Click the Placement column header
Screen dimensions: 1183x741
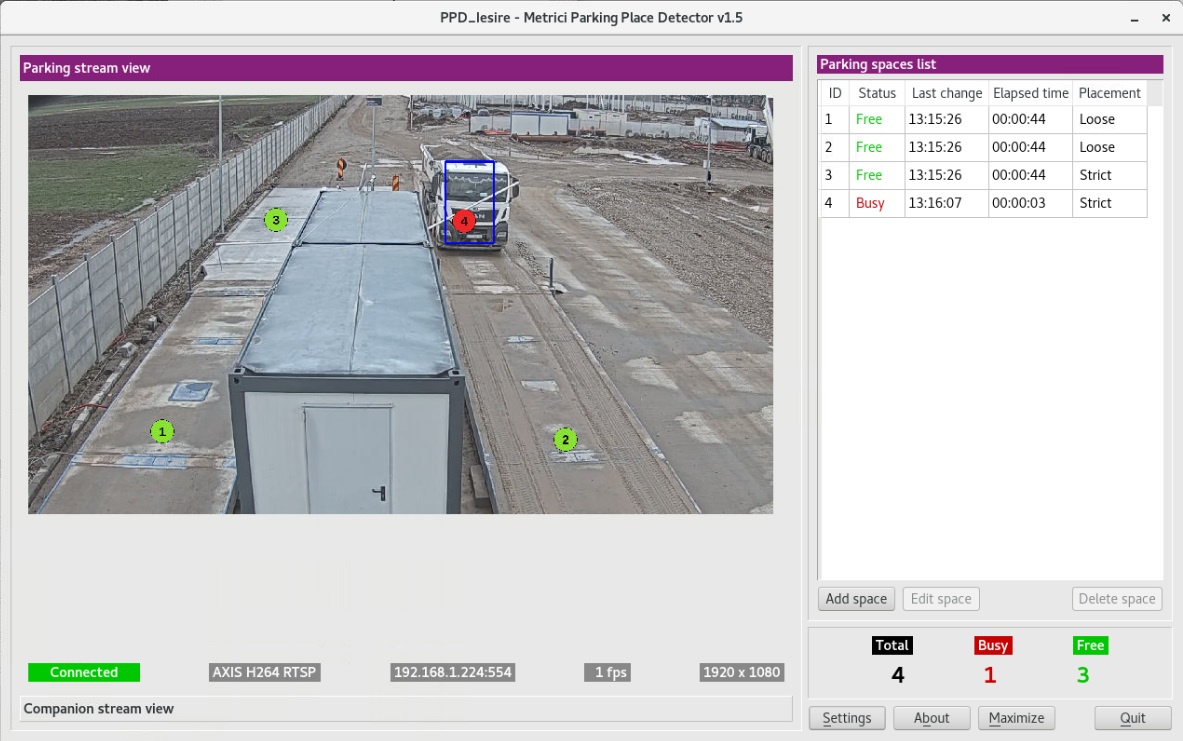(x=1109, y=93)
